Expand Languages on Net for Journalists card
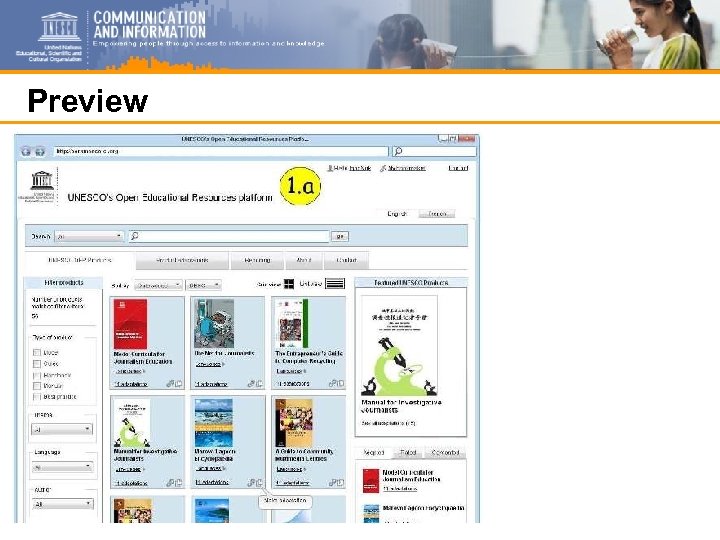This screenshot has height=540, width=720. tap(210, 364)
